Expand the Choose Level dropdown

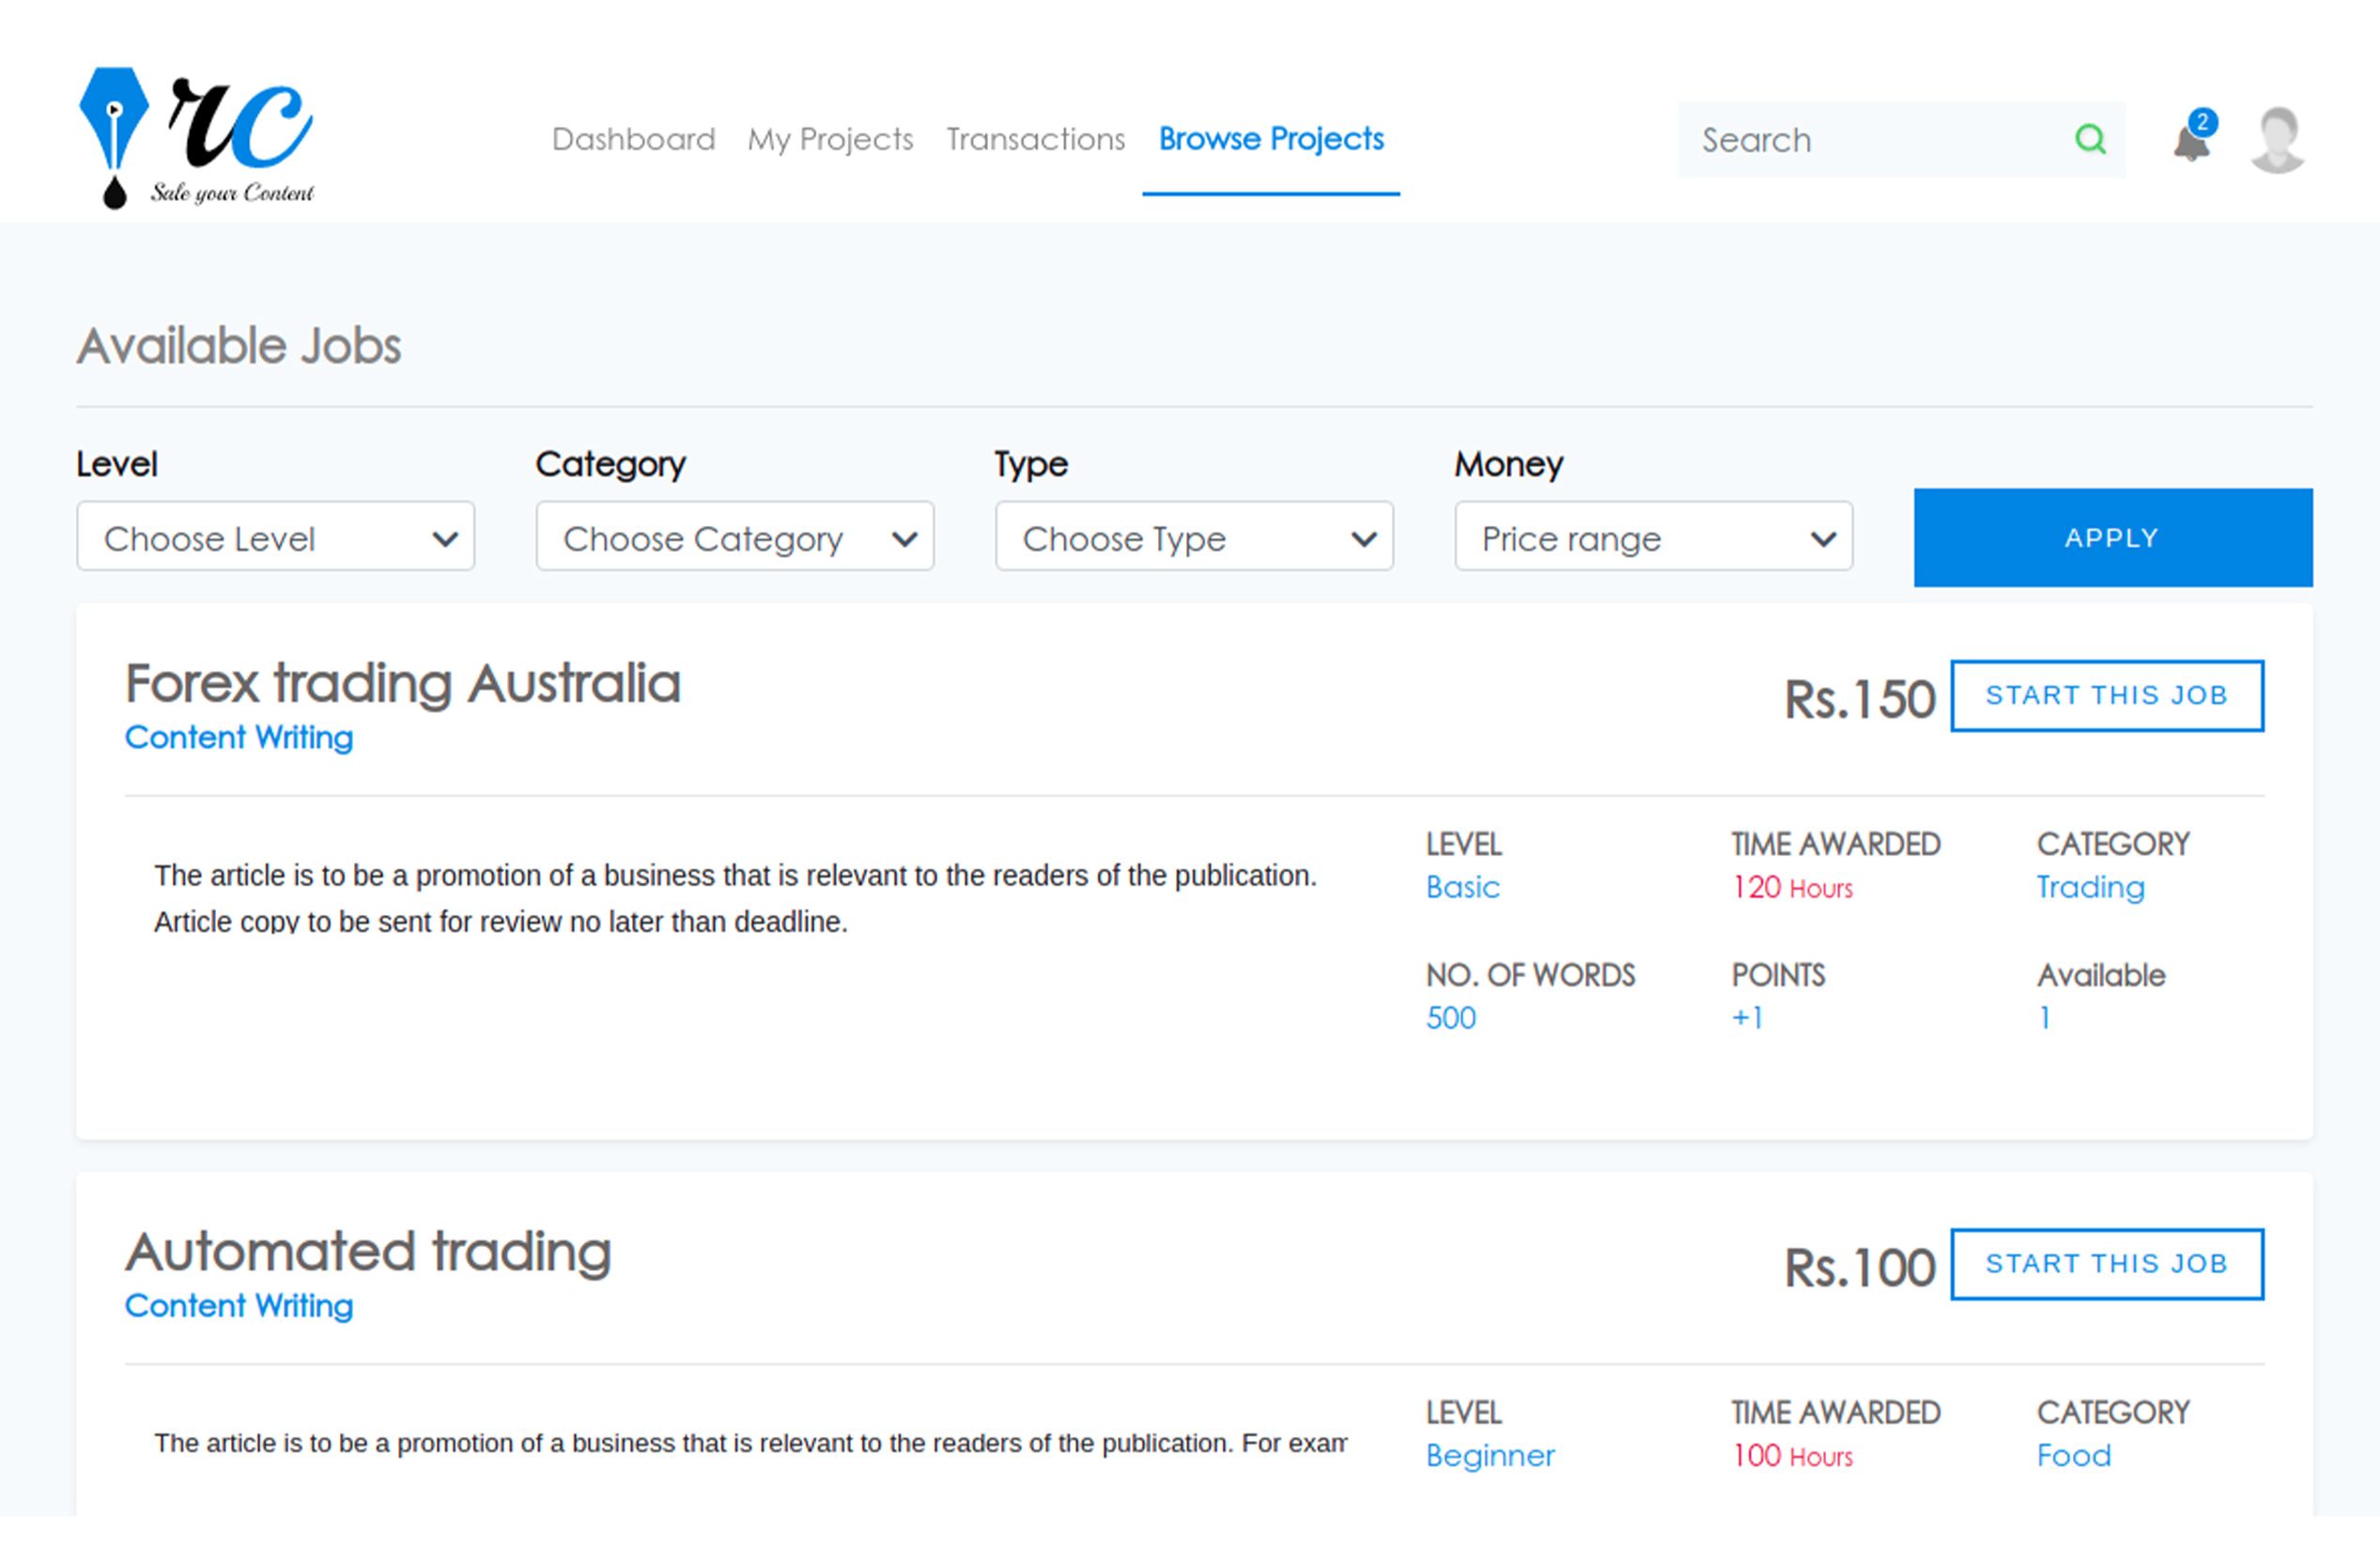tap(275, 537)
